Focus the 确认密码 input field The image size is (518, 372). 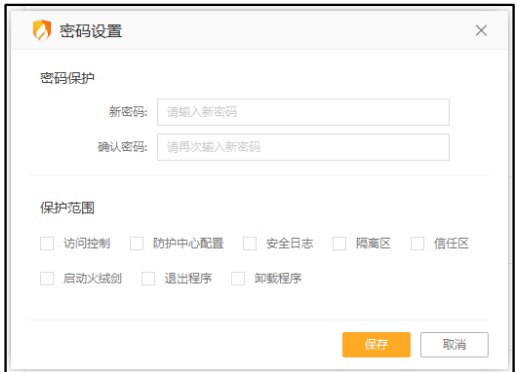(303, 147)
